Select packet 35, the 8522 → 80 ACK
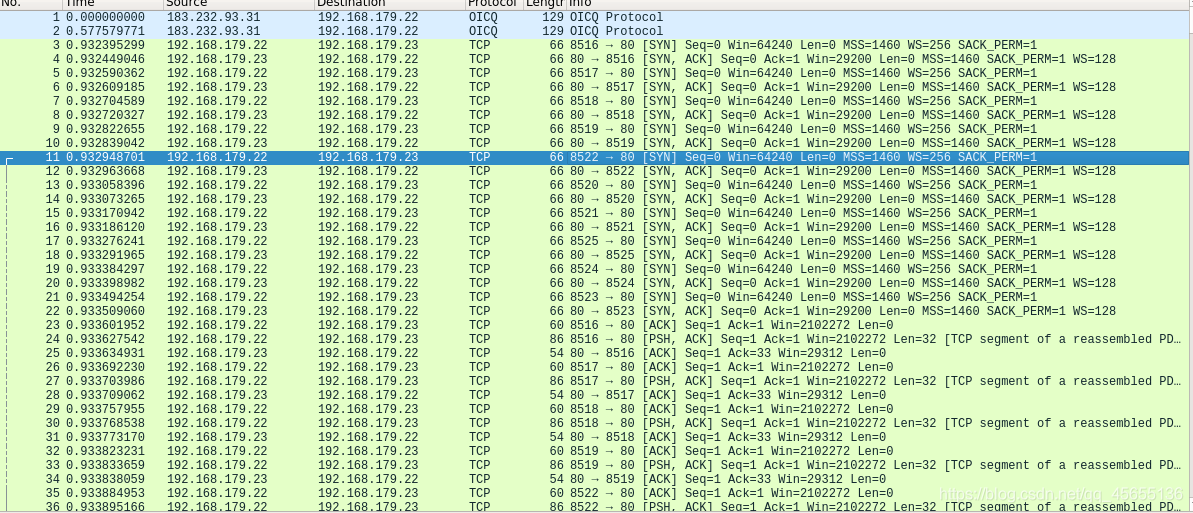 coord(596,493)
